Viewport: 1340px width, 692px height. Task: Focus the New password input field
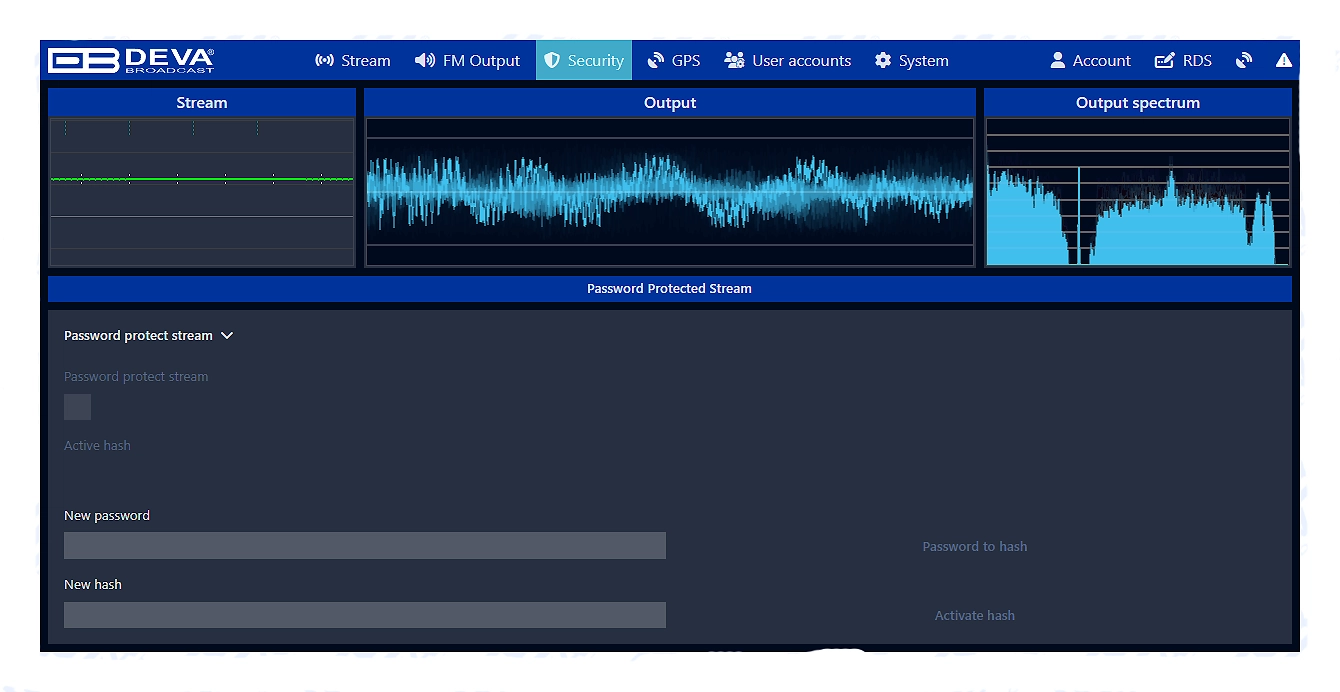365,546
